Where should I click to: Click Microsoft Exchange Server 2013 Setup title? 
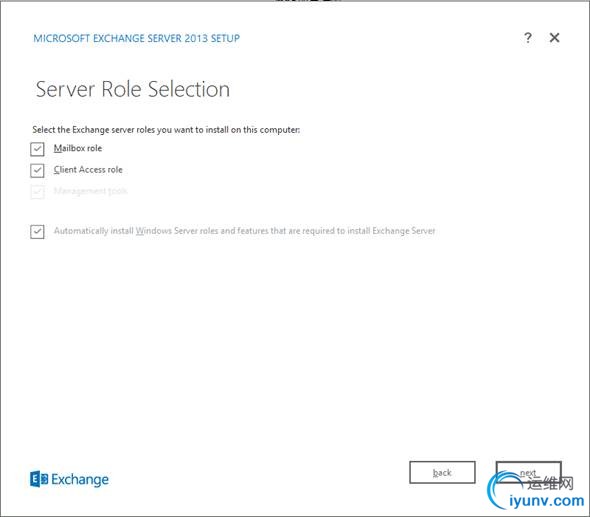pyautogui.click(x=136, y=38)
